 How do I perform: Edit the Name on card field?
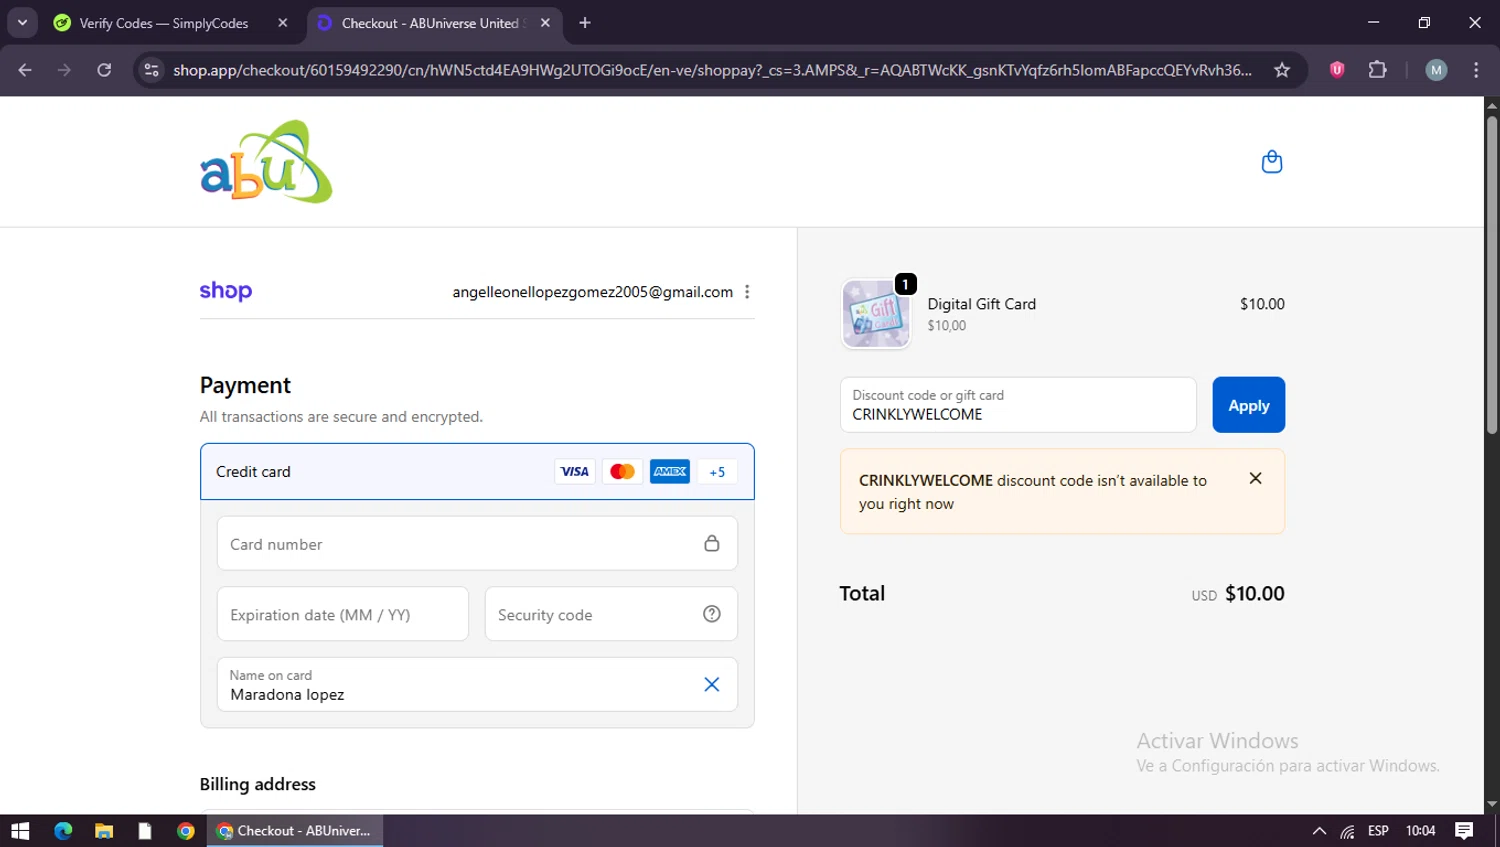click(x=477, y=685)
